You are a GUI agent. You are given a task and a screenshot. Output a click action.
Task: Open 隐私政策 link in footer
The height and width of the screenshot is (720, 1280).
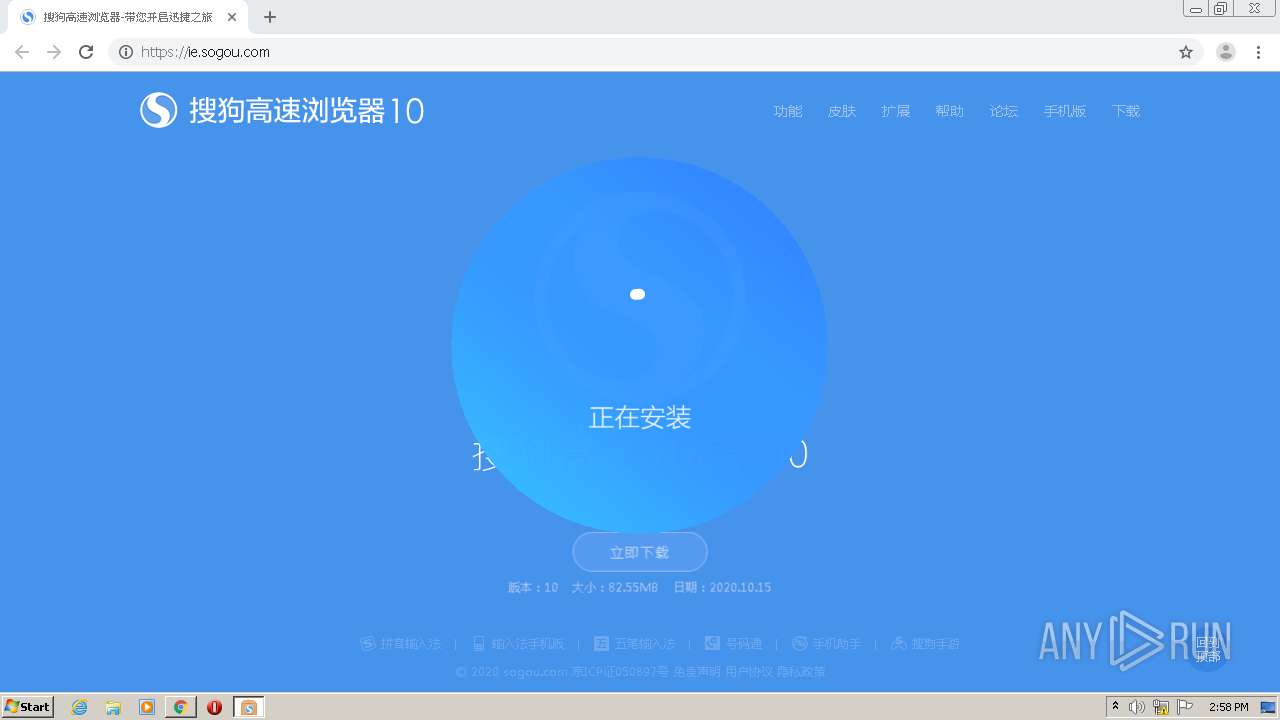(801, 672)
